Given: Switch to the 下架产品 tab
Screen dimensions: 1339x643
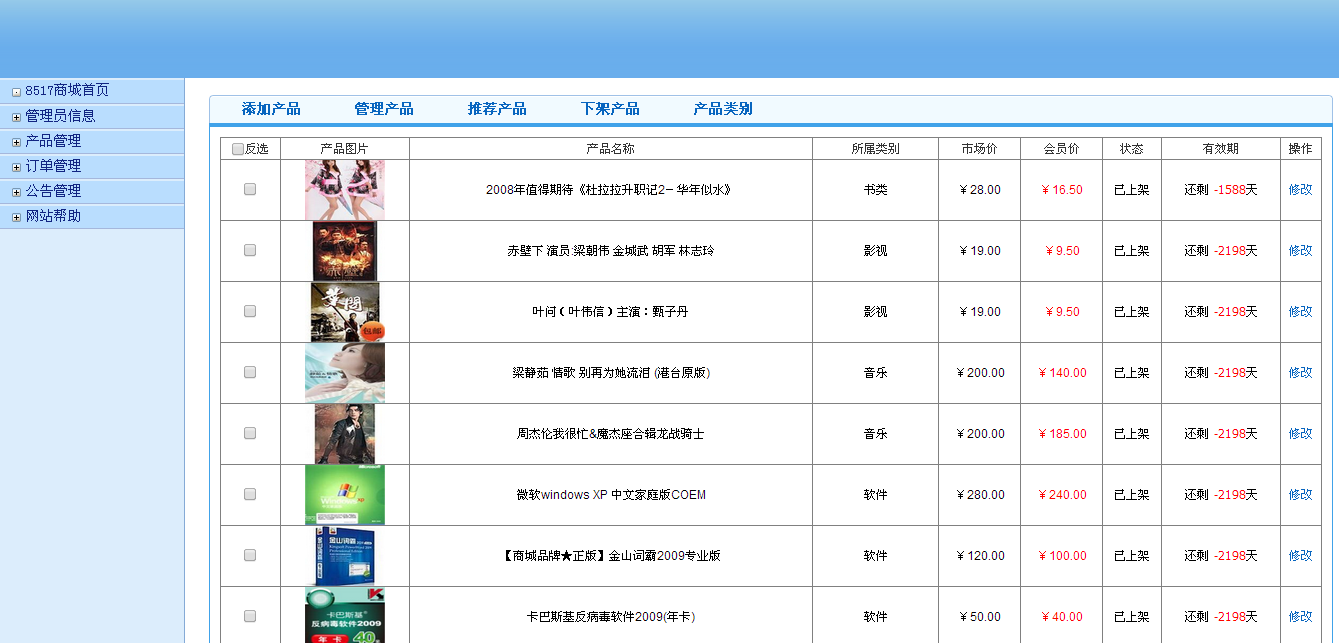Looking at the screenshot, I should 610,109.
